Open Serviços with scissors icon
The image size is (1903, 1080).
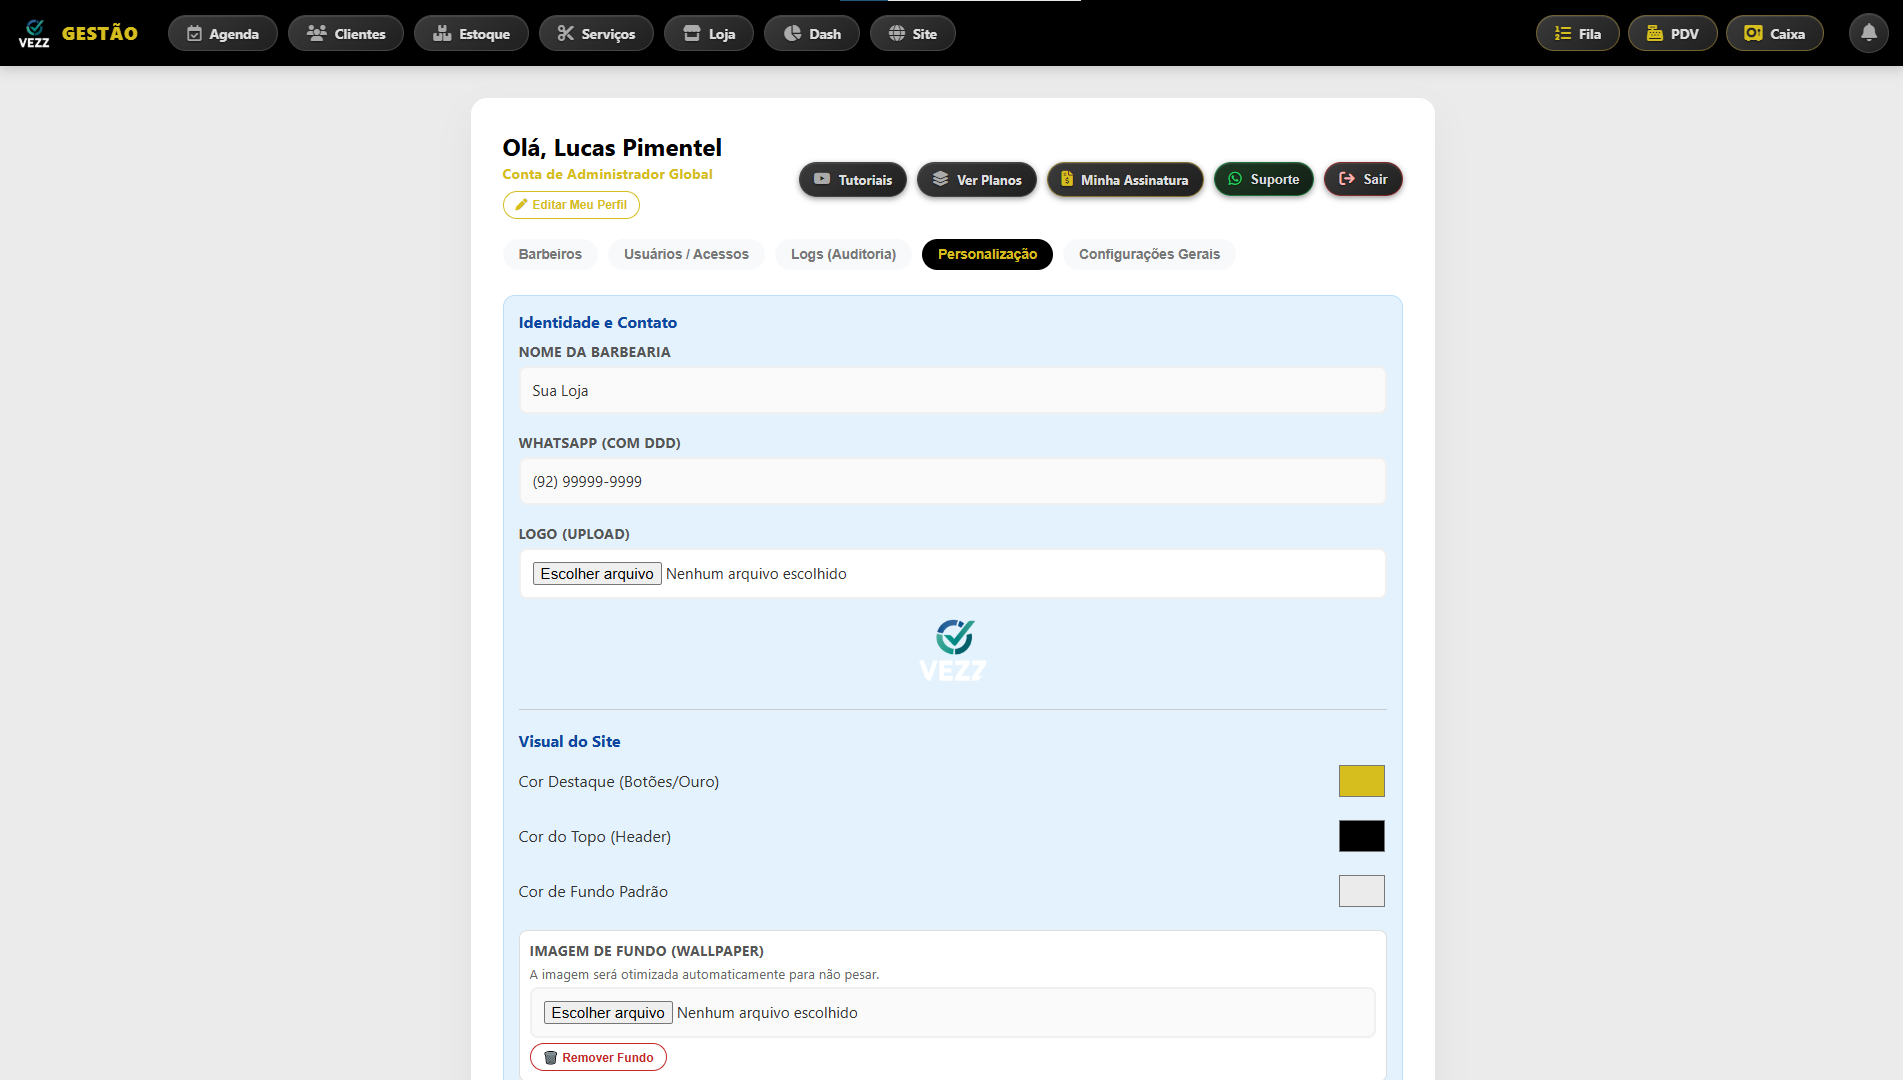(x=596, y=33)
